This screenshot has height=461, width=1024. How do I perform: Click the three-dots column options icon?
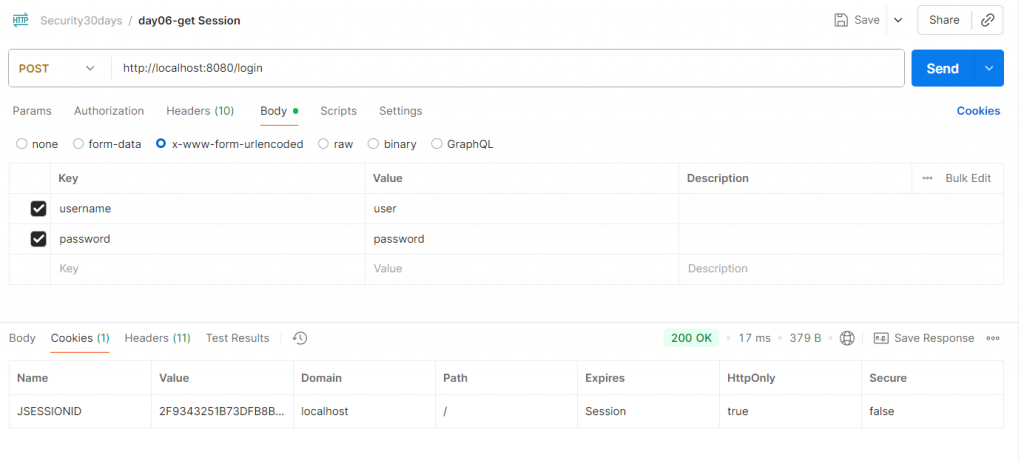pyautogui.click(x=927, y=178)
